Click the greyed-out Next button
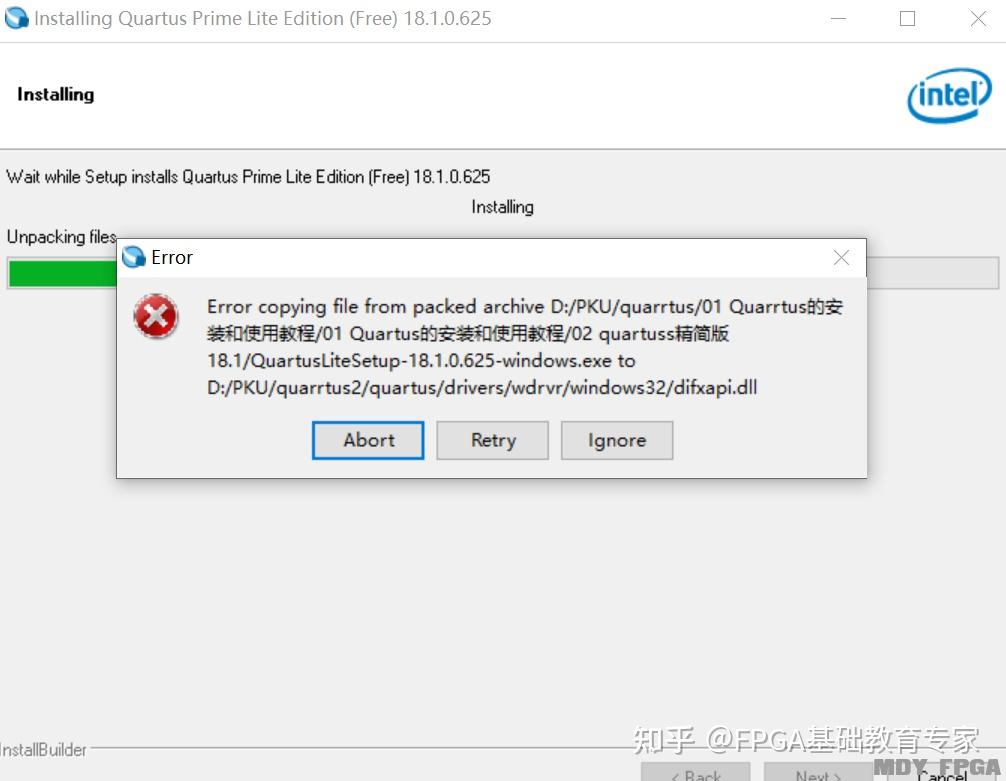Viewport: 1006px width, 781px height. (x=818, y=773)
